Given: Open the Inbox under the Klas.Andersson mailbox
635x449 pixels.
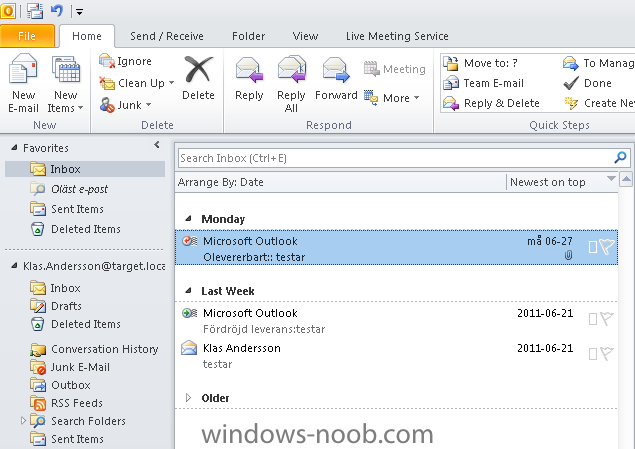Looking at the screenshot, I should [x=55, y=288].
